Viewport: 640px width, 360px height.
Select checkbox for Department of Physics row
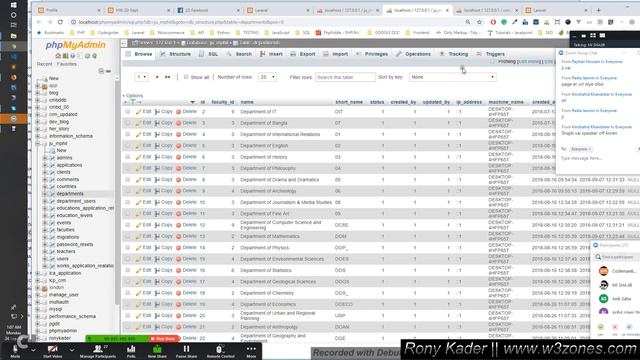(x=128, y=248)
